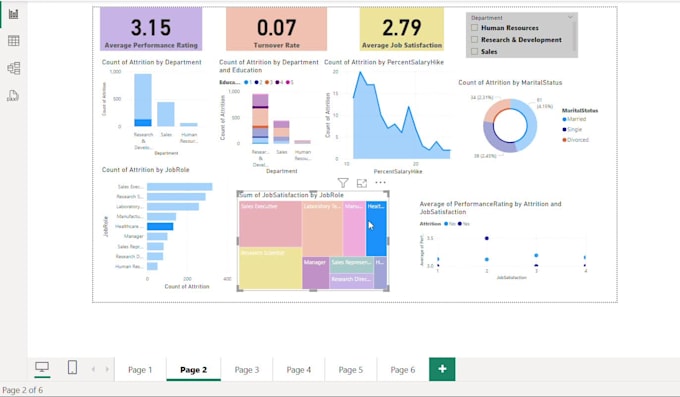Go to Page 4 tab
Screen dimensions: 680x397
[x=299, y=370]
